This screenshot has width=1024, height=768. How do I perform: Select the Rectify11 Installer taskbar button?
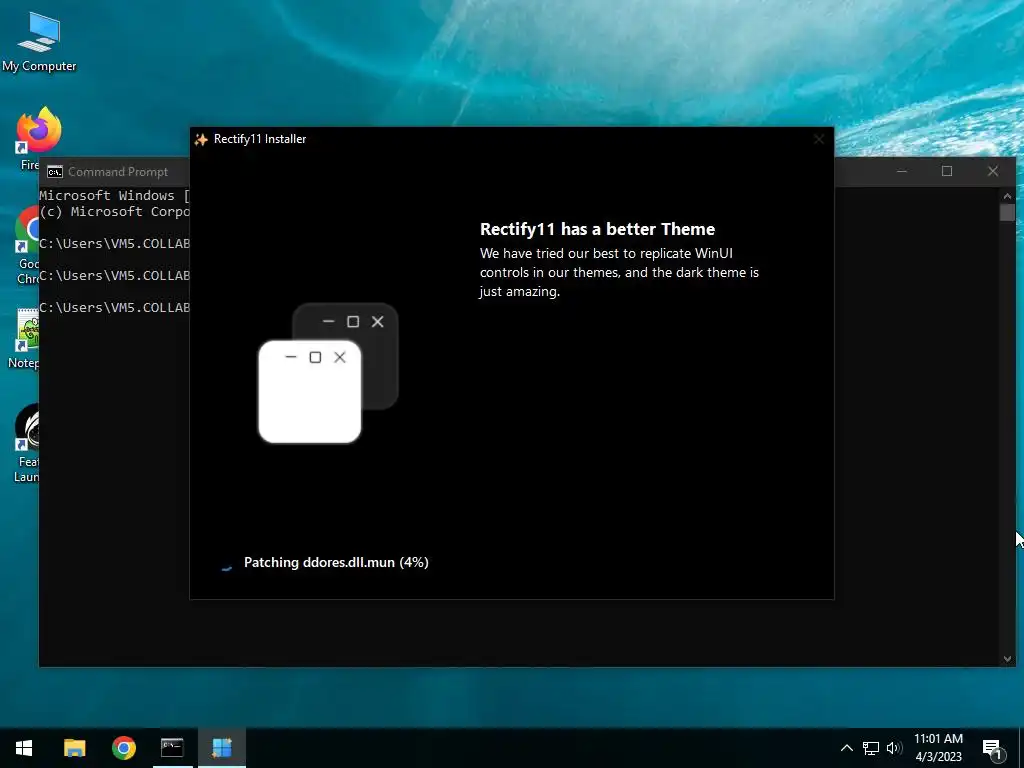pyautogui.click(x=222, y=748)
